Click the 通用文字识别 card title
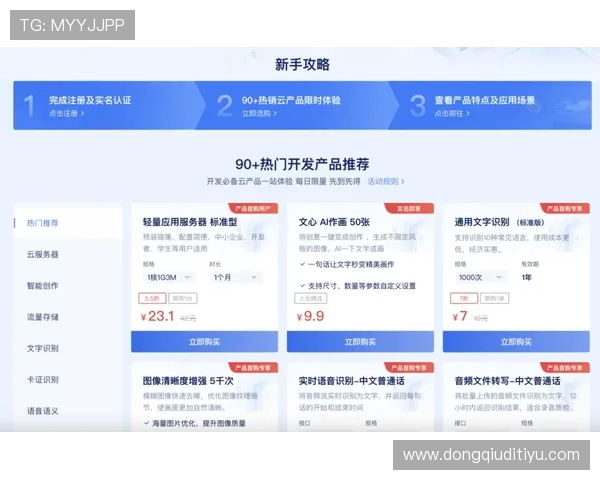This screenshot has height=480, width=600. (499, 222)
